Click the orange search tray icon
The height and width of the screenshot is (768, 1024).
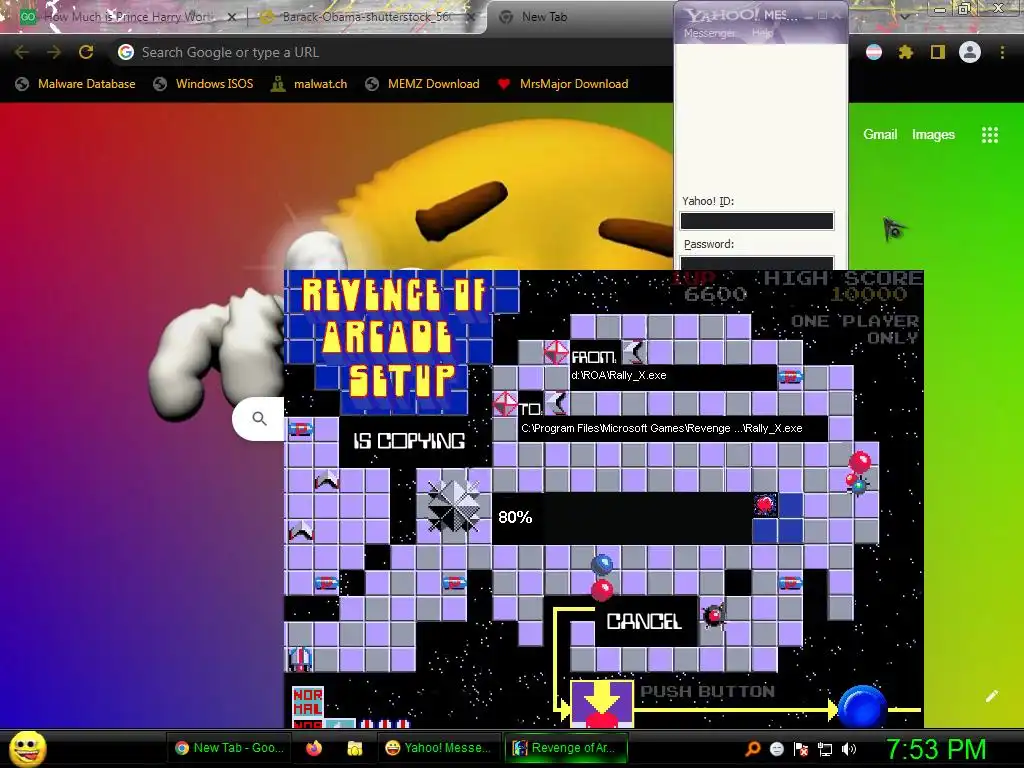(x=752, y=749)
